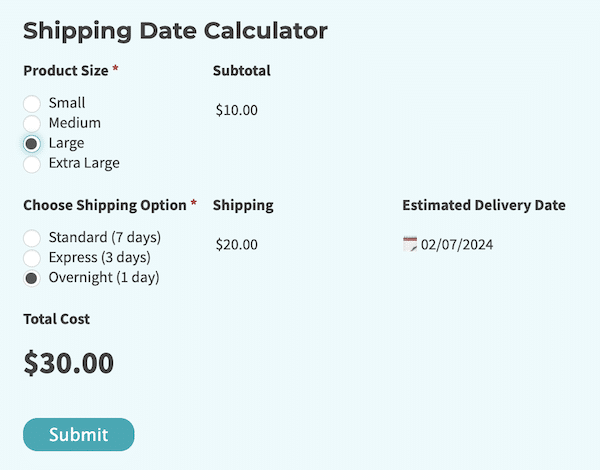600x470 pixels.
Task: Select Standard (7 days) shipping
Action: click(32, 238)
